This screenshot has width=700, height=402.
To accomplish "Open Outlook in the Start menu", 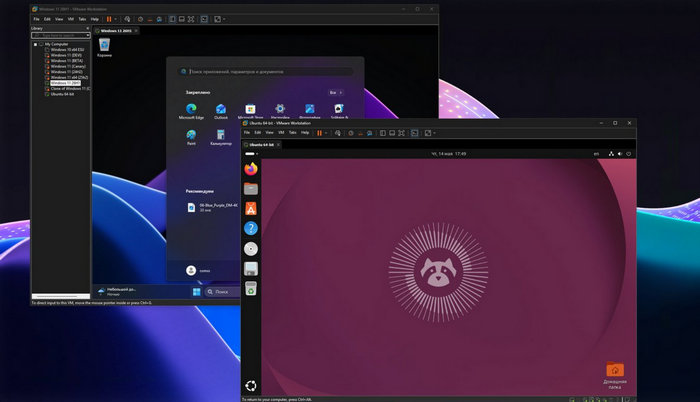I will (221, 111).
